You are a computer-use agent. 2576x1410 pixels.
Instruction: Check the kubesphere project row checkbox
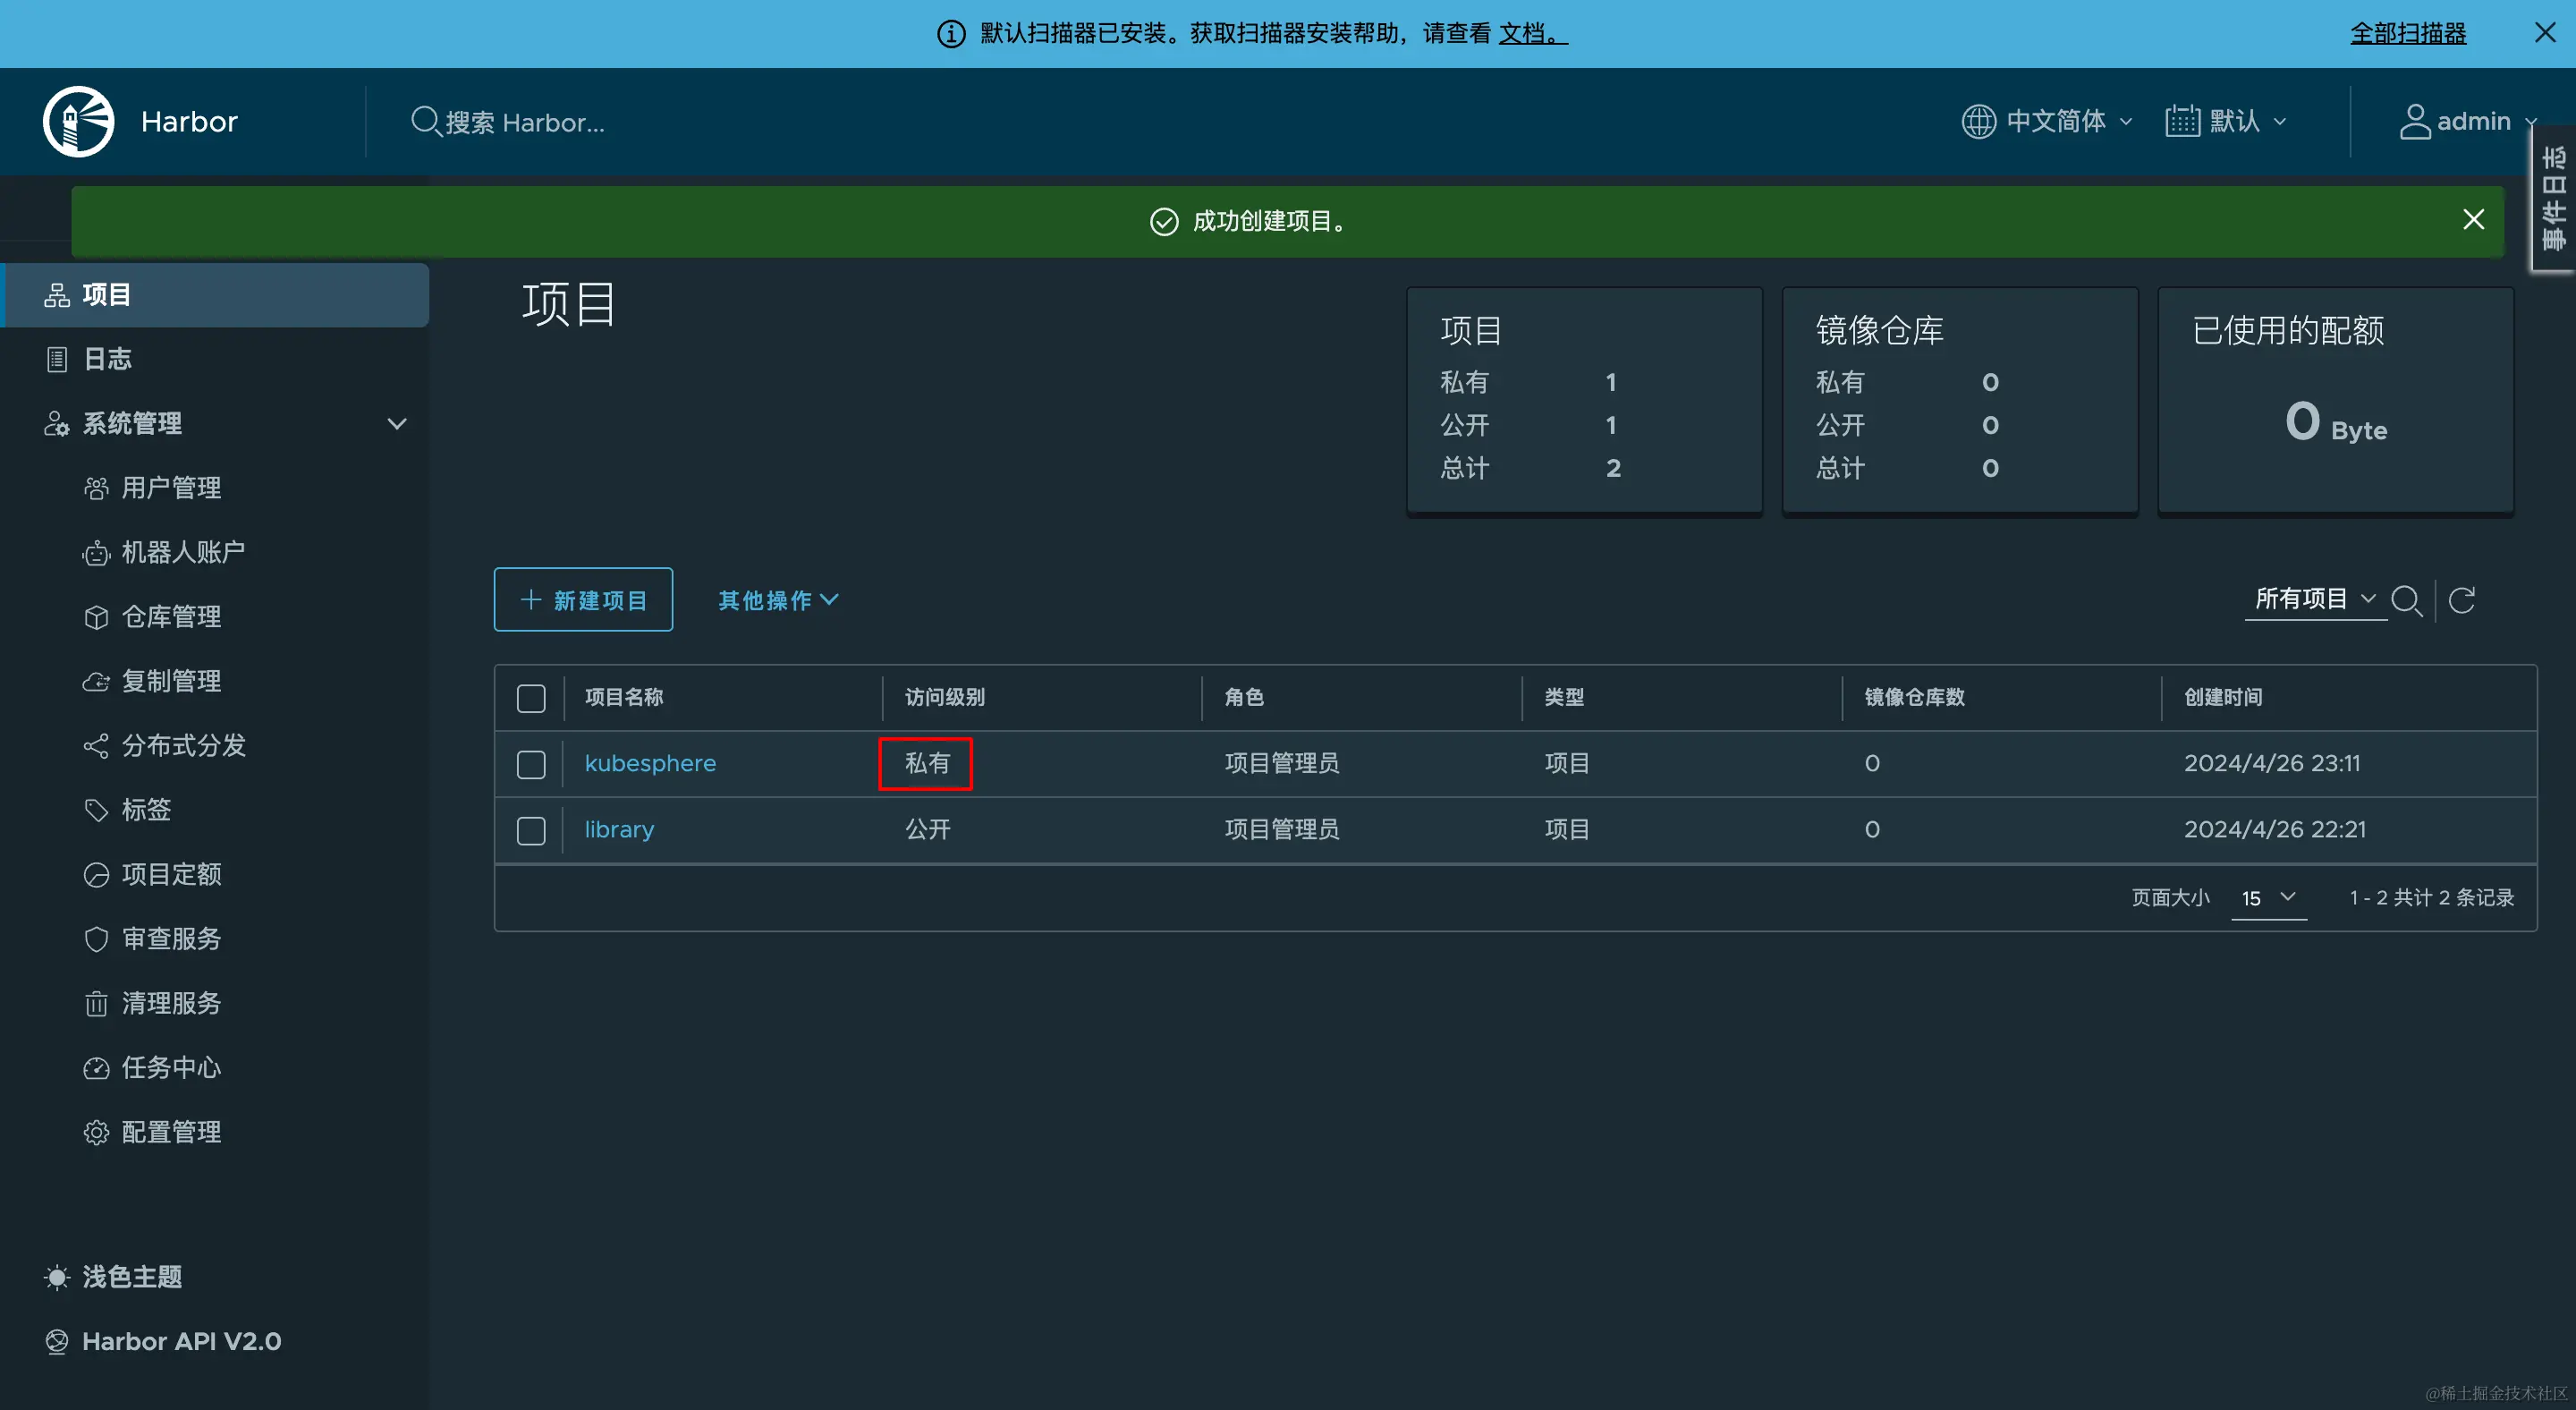click(x=531, y=763)
